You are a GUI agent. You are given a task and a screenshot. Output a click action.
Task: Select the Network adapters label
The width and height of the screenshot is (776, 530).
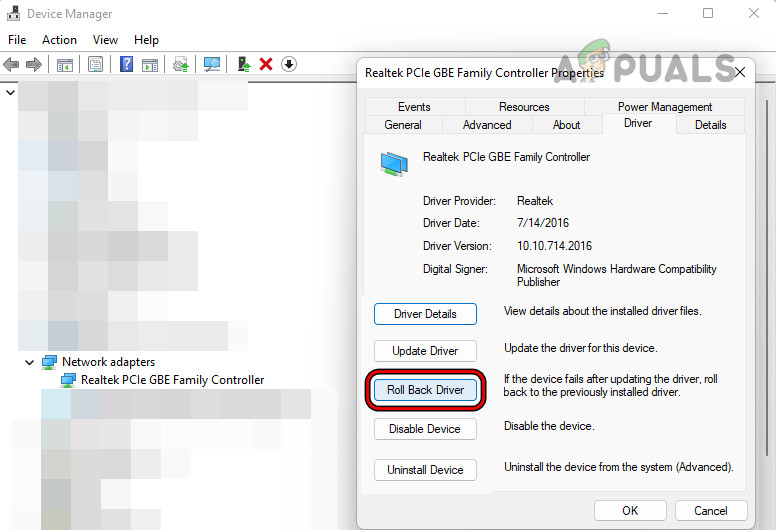pos(108,362)
